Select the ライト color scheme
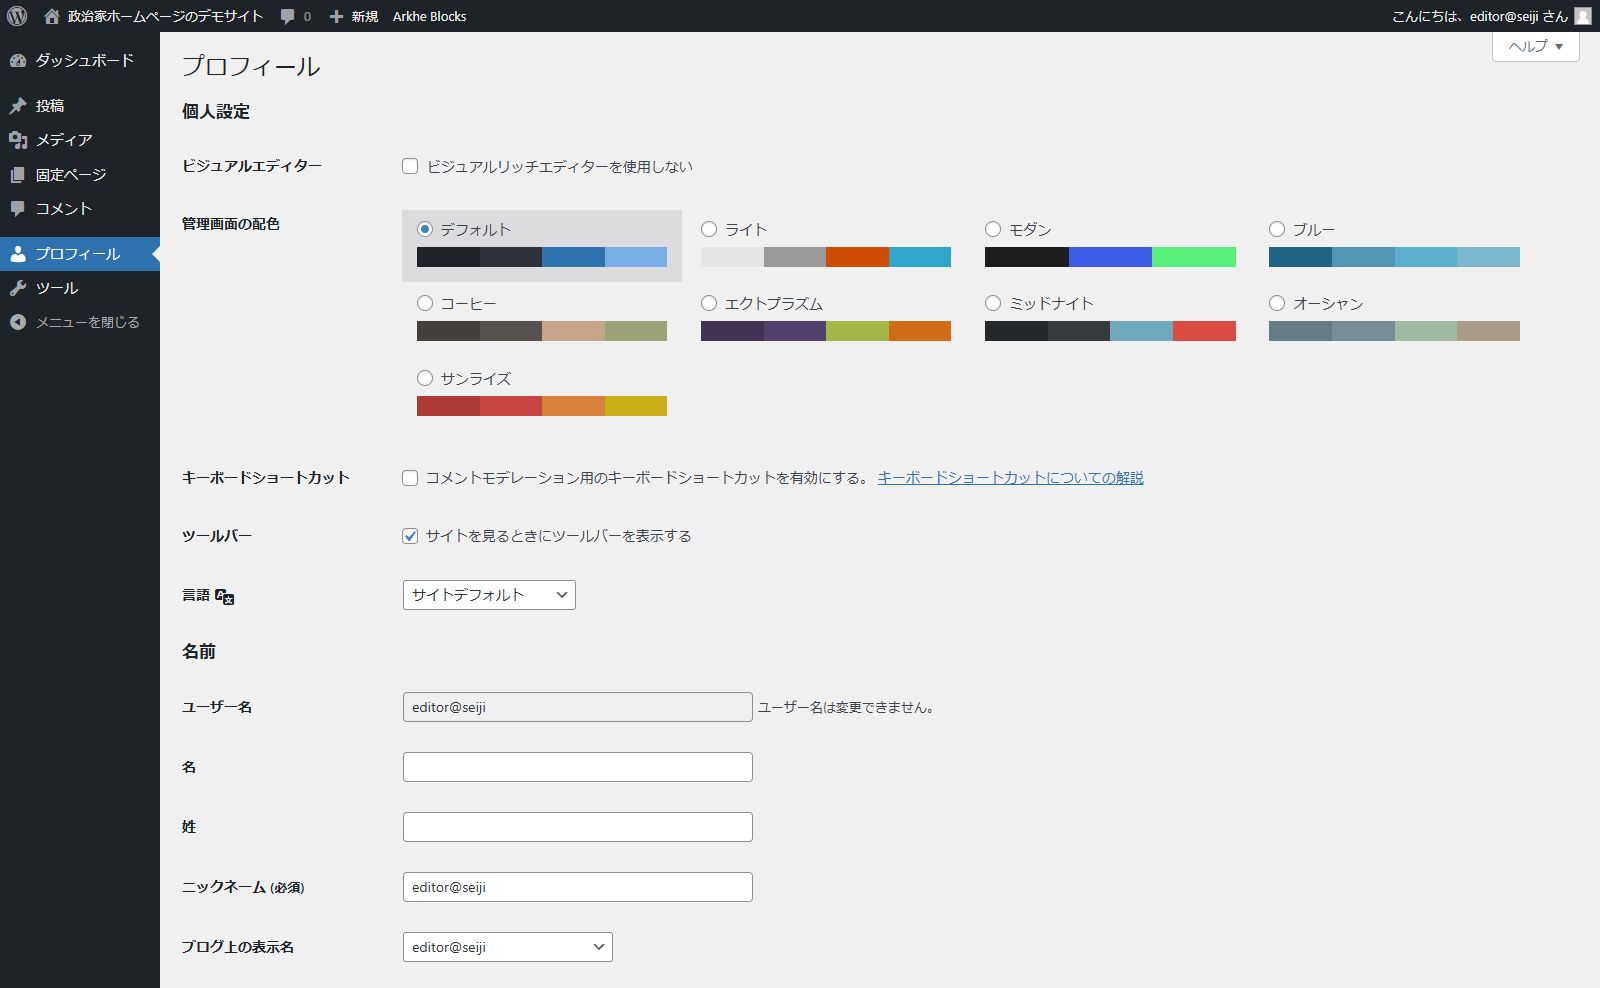The height and width of the screenshot is (988, 1600). (709, 229)
